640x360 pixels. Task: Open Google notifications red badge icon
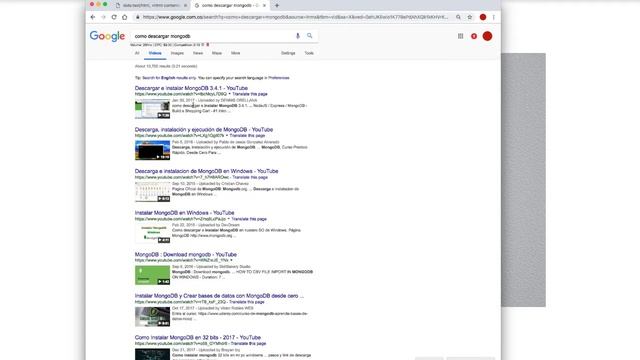[474, 36]
